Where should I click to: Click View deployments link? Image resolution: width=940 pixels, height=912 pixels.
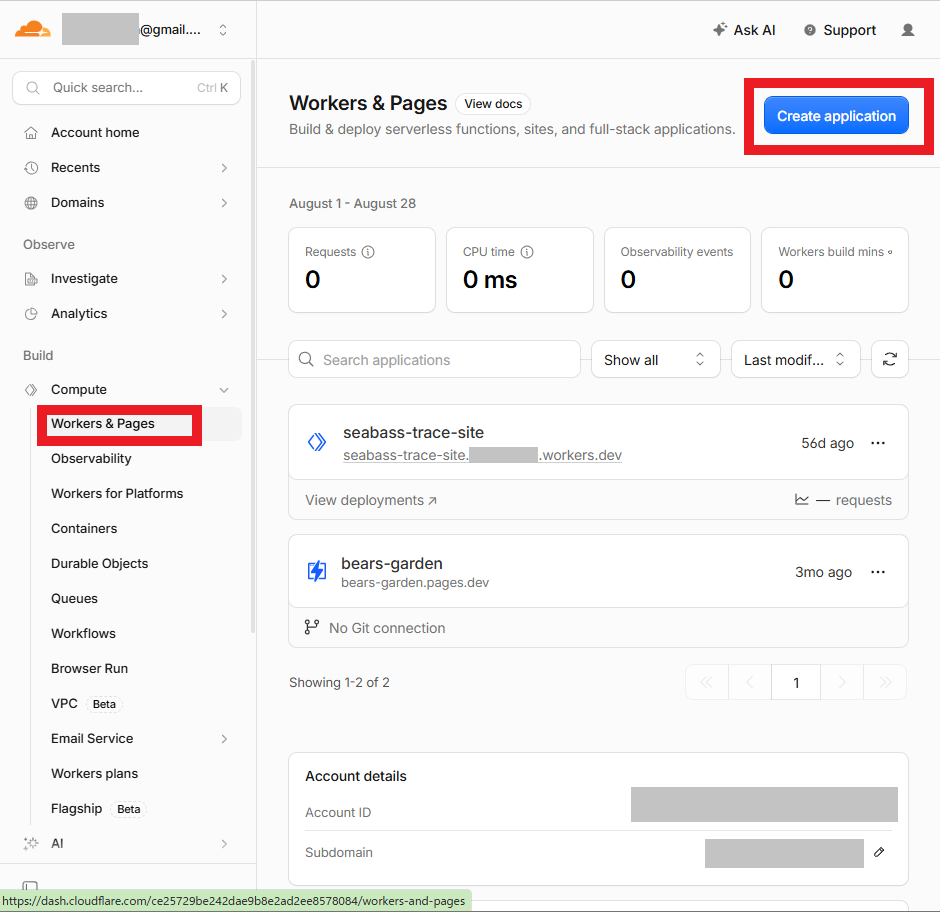[x=370, y=500]
